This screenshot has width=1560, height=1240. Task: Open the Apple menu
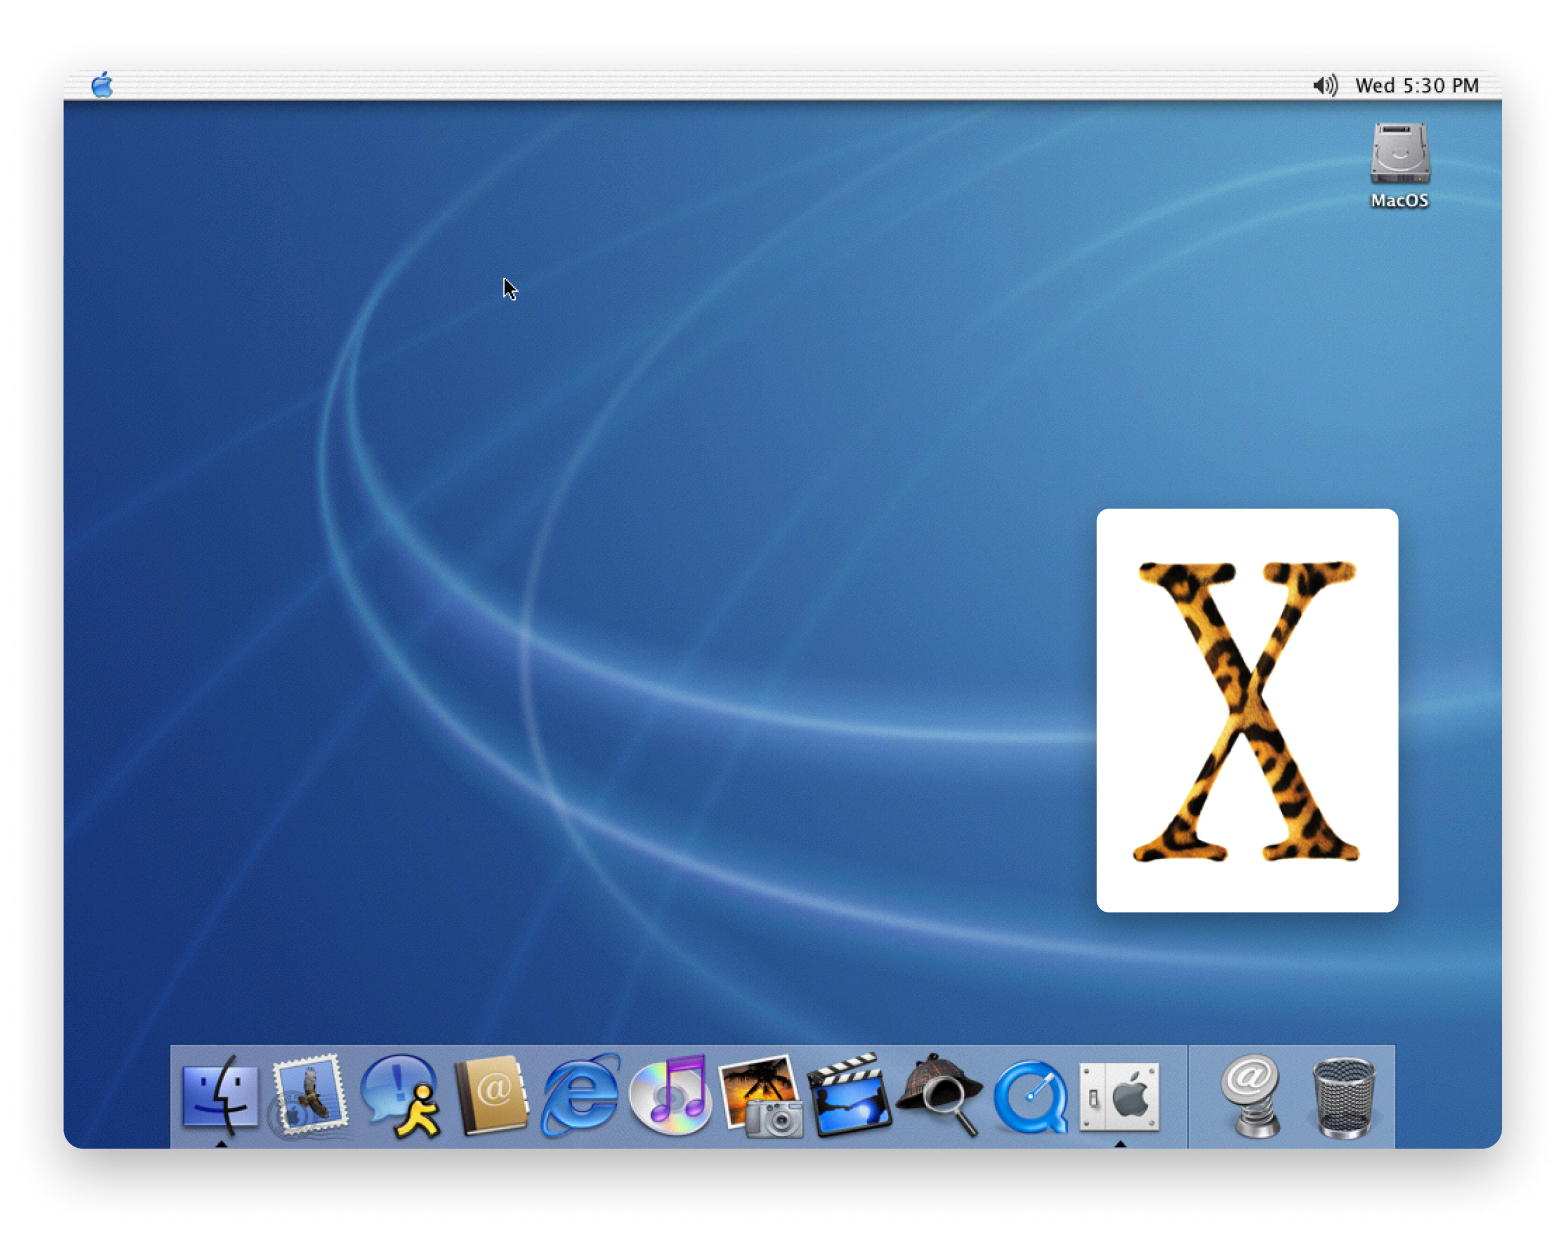click(x=102, y=85)
